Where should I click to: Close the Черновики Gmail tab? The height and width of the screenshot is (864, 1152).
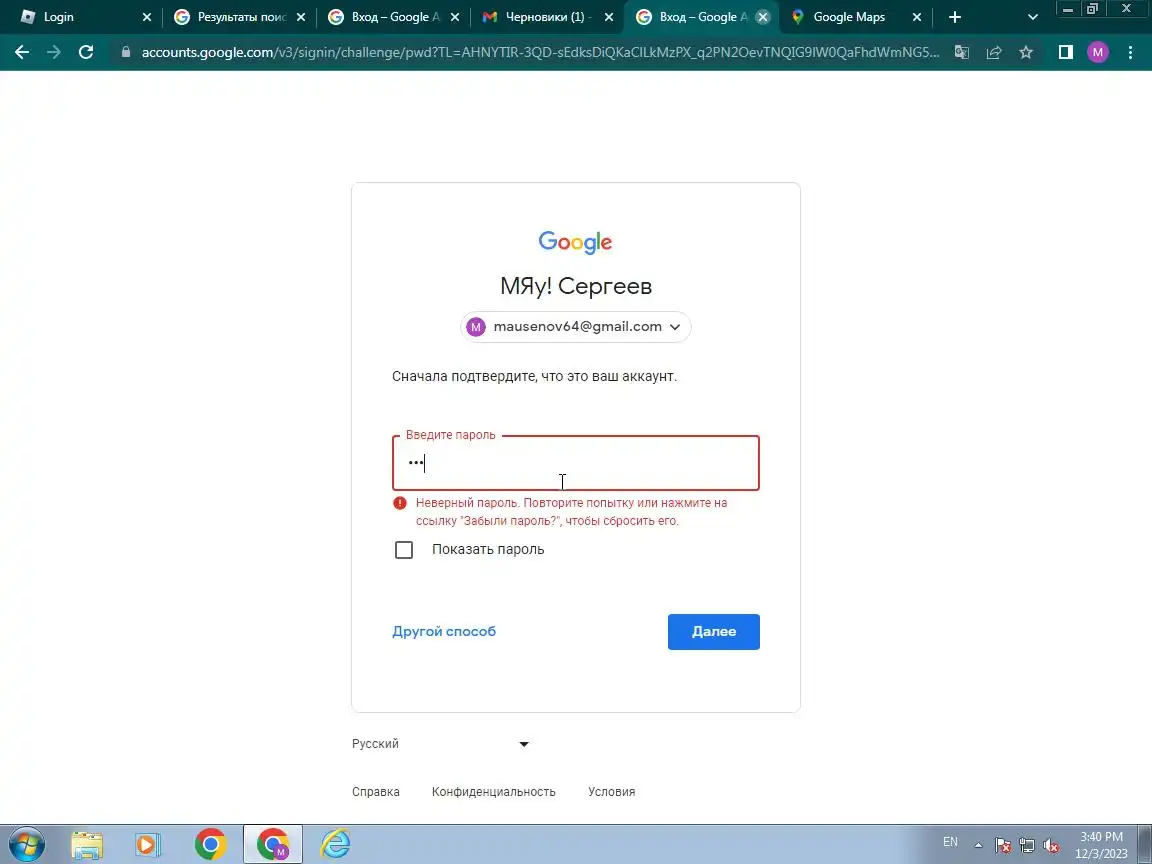[x=608, y=17]
